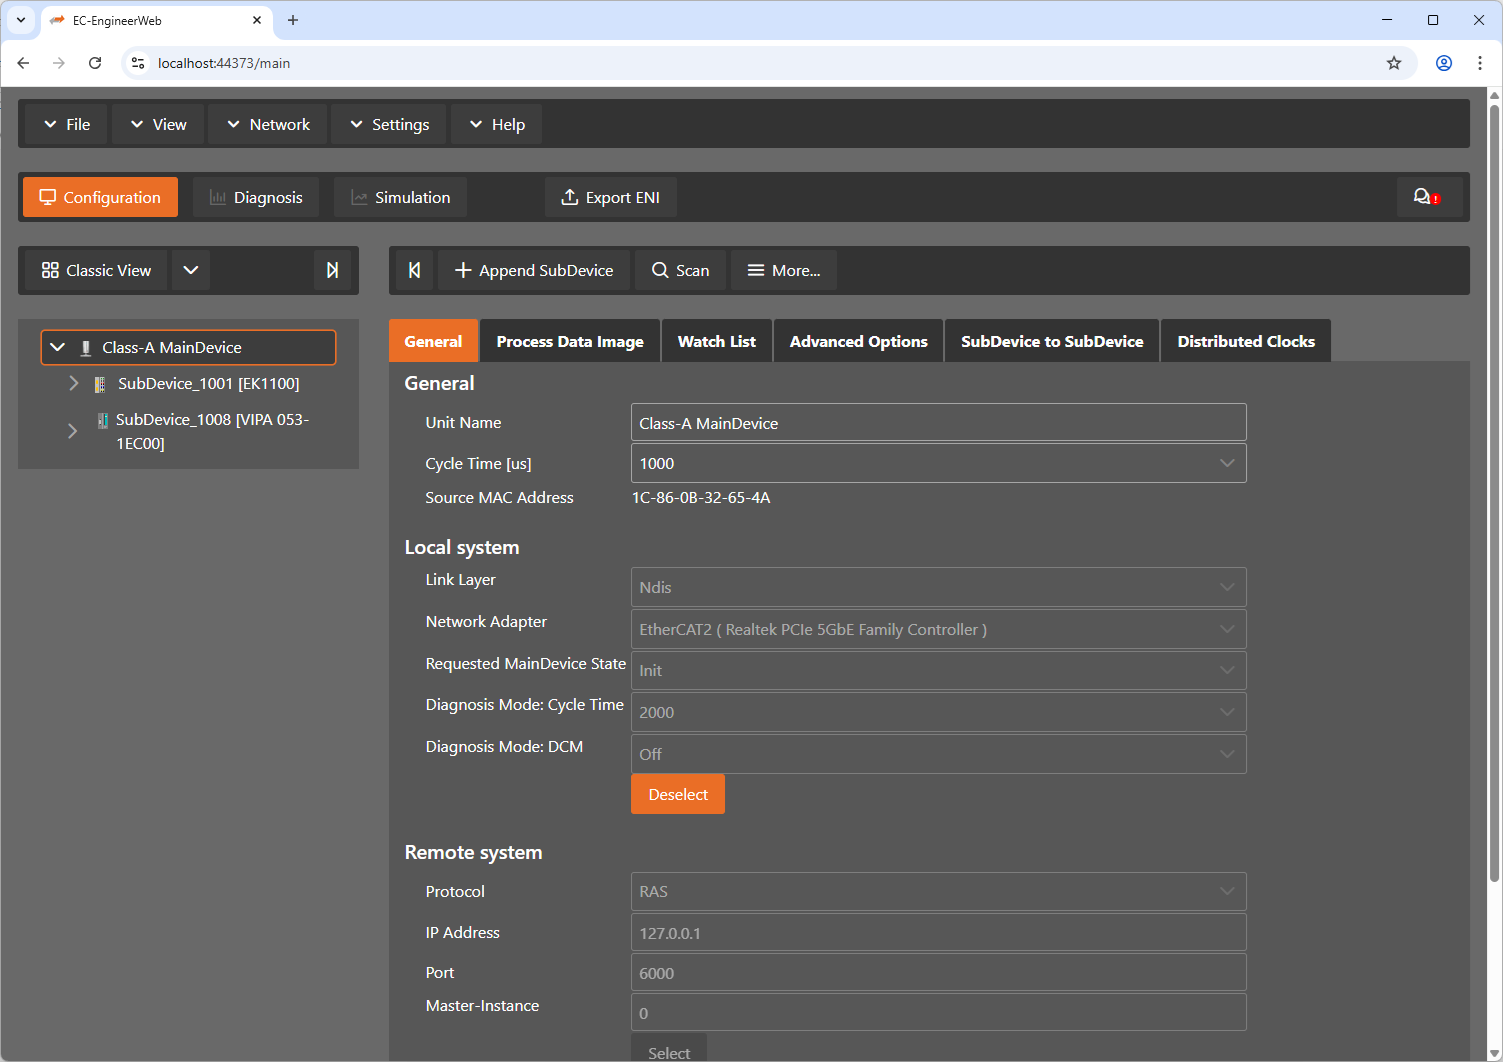Click the Scan button
Screen dimensions: 1503x1062
point(680,270)
